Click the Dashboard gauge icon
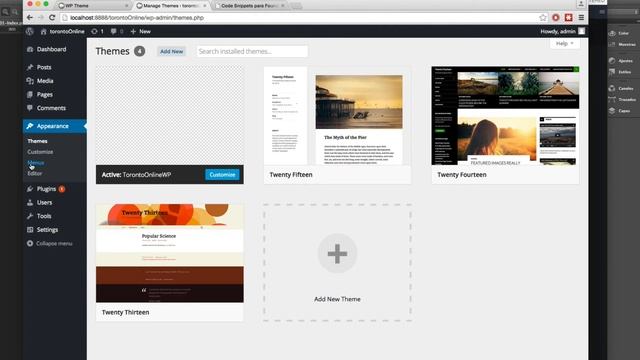This screenshot has width=640, height=360. click(30, 49)
